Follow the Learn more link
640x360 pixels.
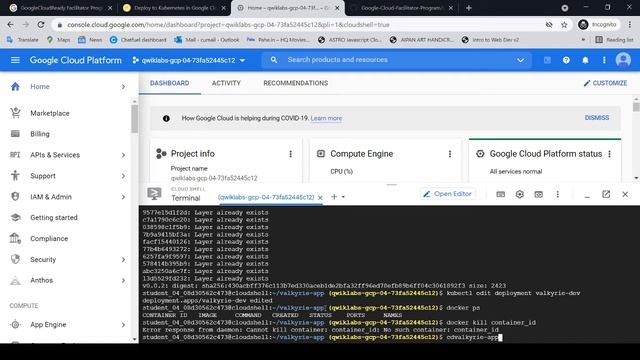[x=326, y=118]
